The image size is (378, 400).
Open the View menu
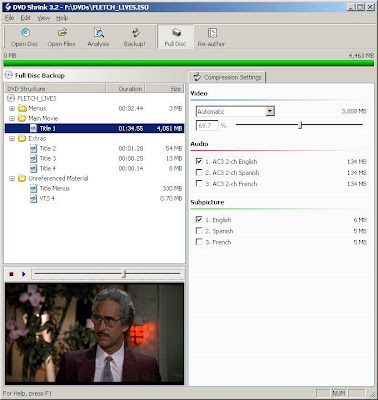pyautogui.click(x=43, y=18)
